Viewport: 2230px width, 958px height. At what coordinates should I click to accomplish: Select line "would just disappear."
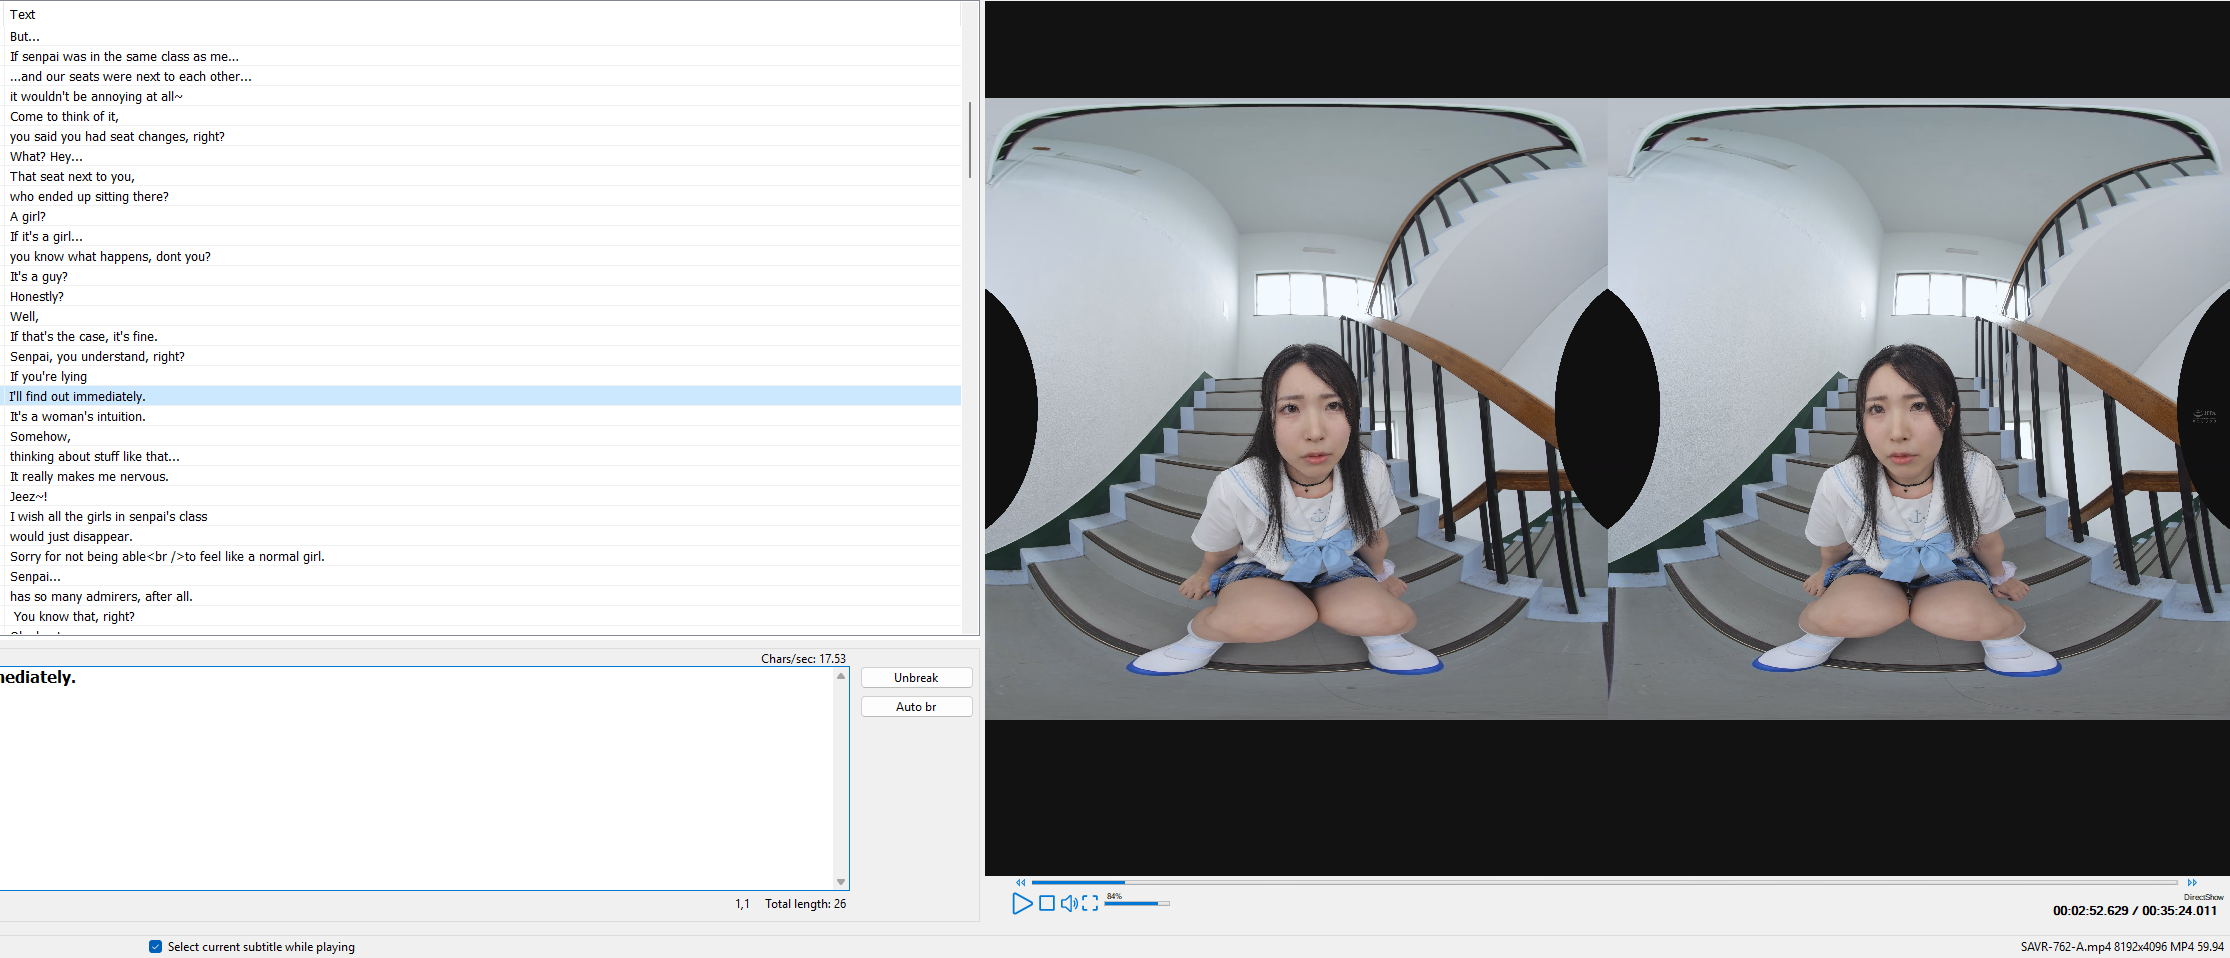[x=482, y=537]
